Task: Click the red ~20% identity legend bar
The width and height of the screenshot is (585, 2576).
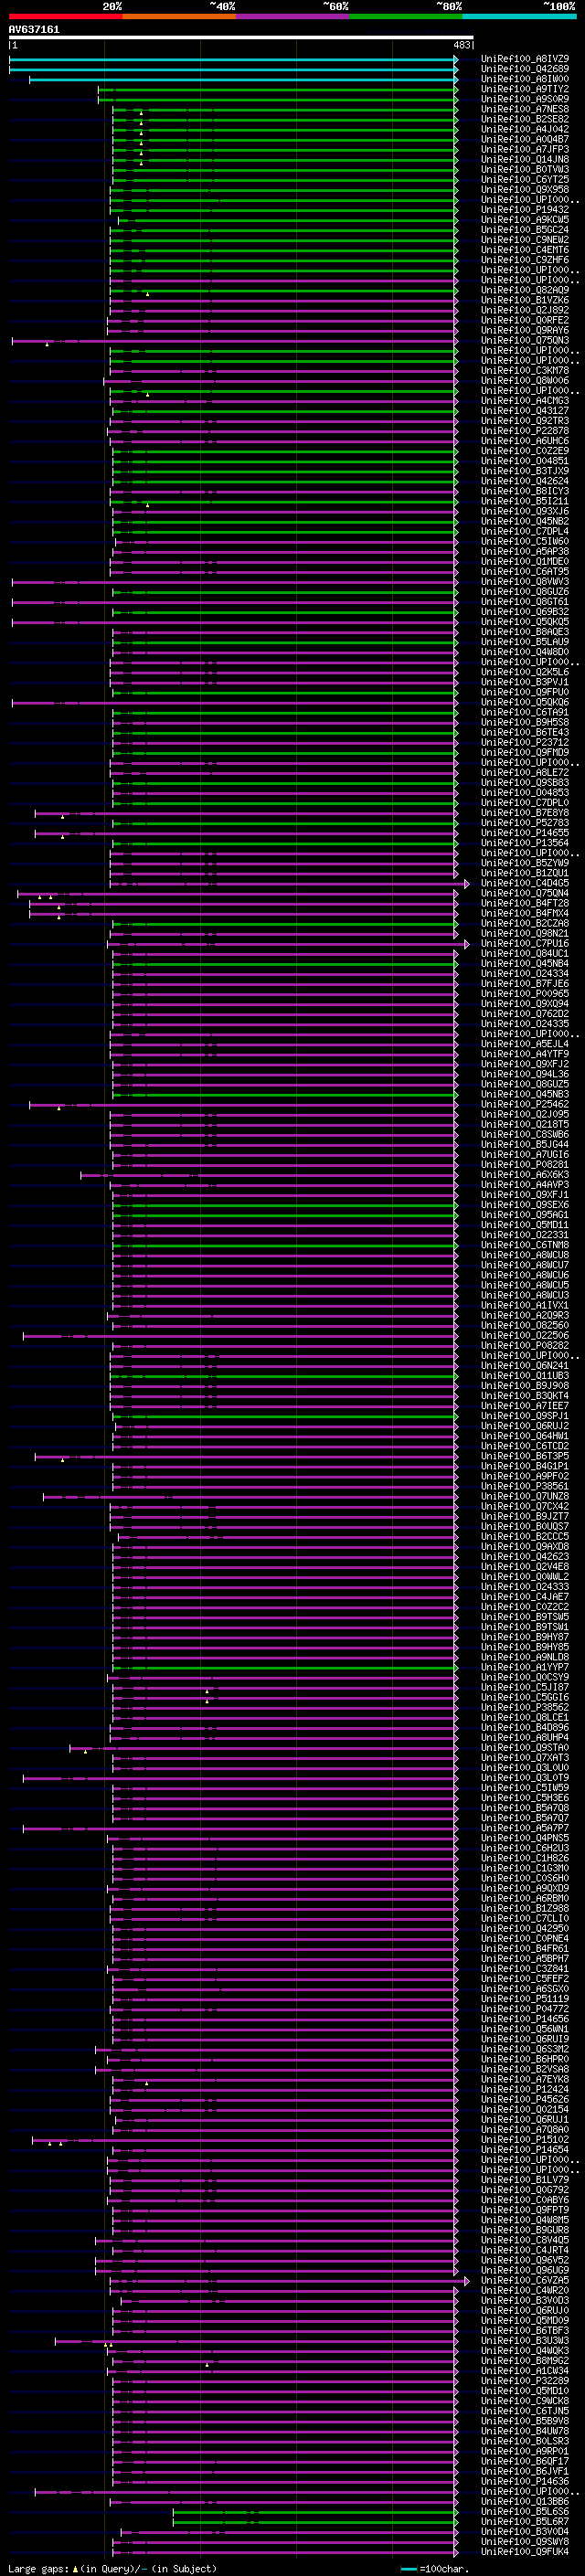Action: tap(65, 16)
